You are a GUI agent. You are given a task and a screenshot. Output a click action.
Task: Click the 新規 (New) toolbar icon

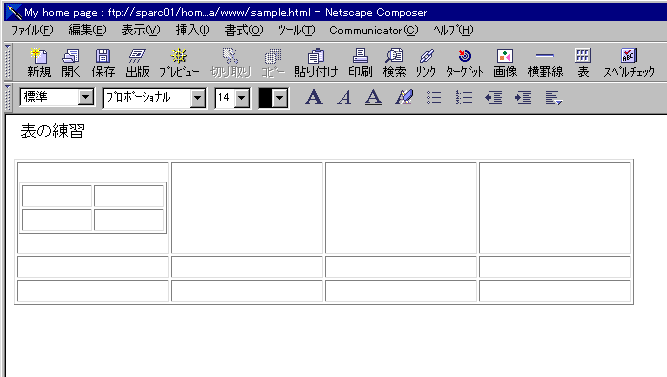point(39,63)
